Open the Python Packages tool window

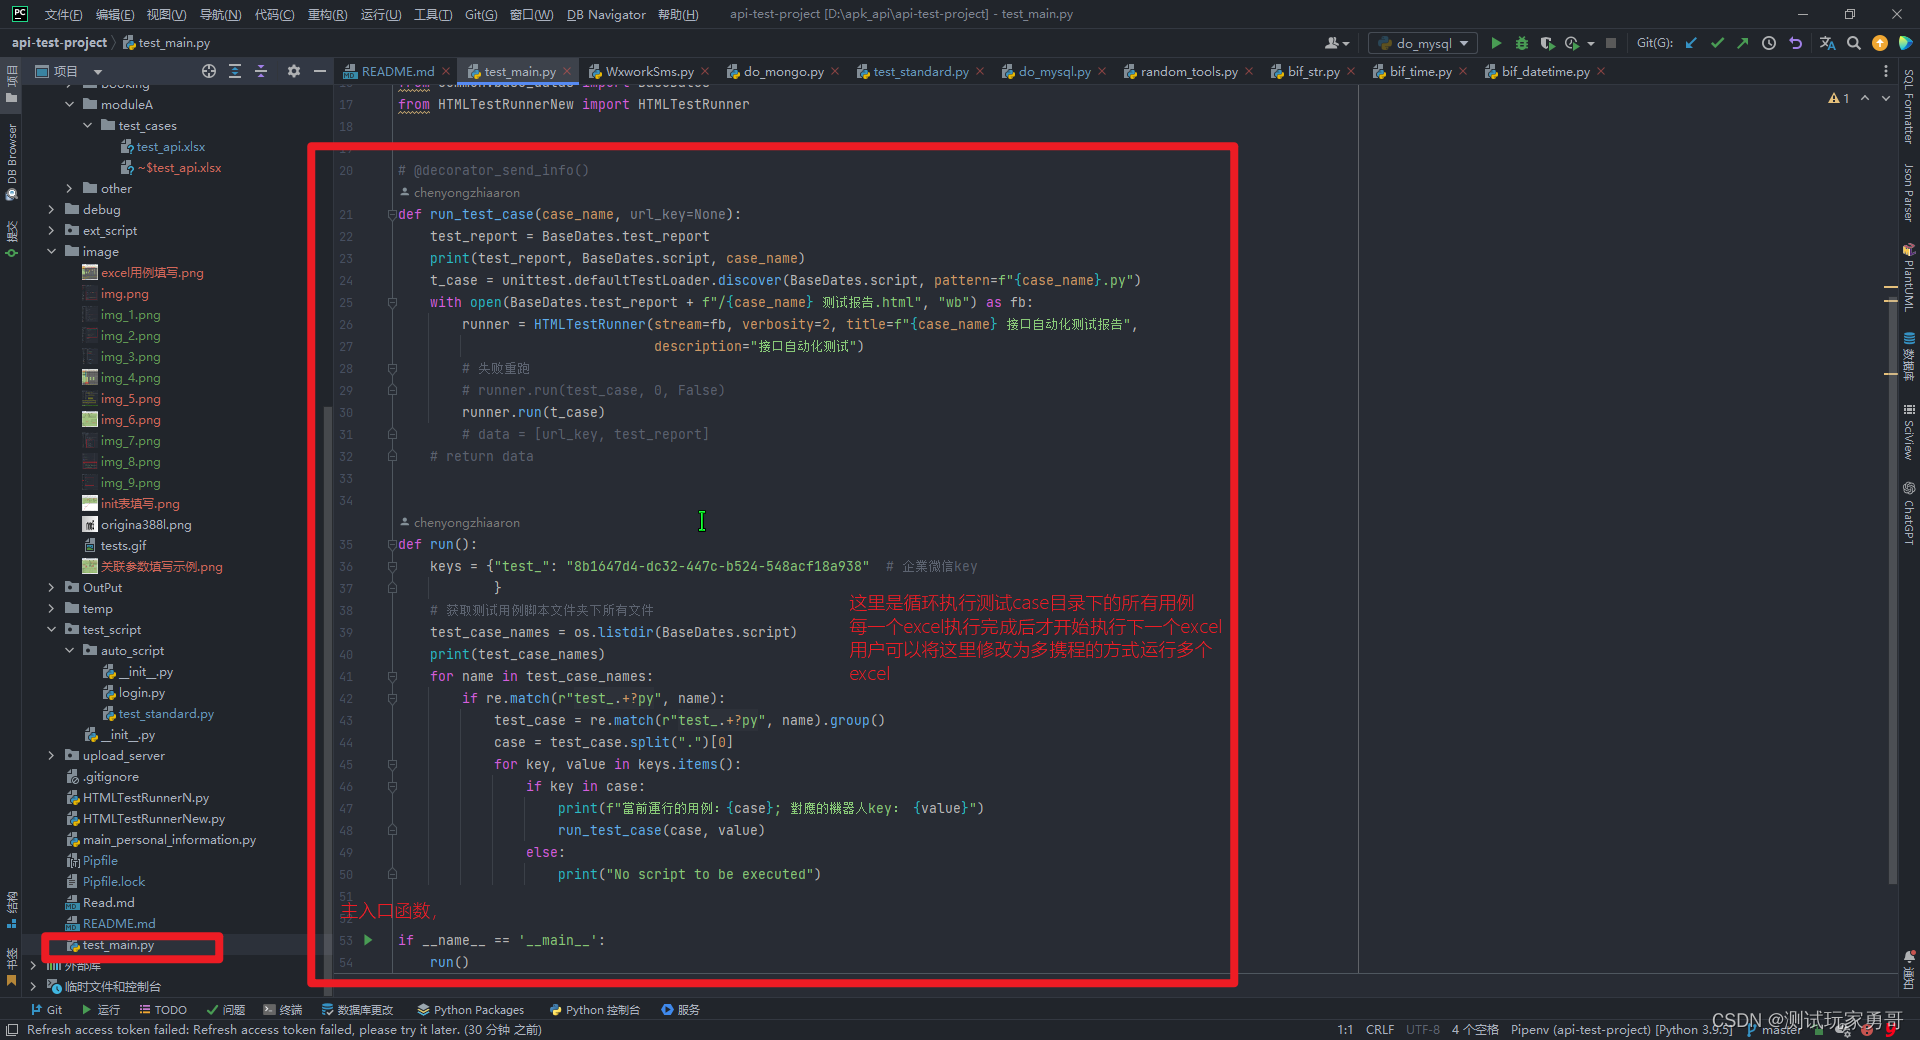[471, 1010]
